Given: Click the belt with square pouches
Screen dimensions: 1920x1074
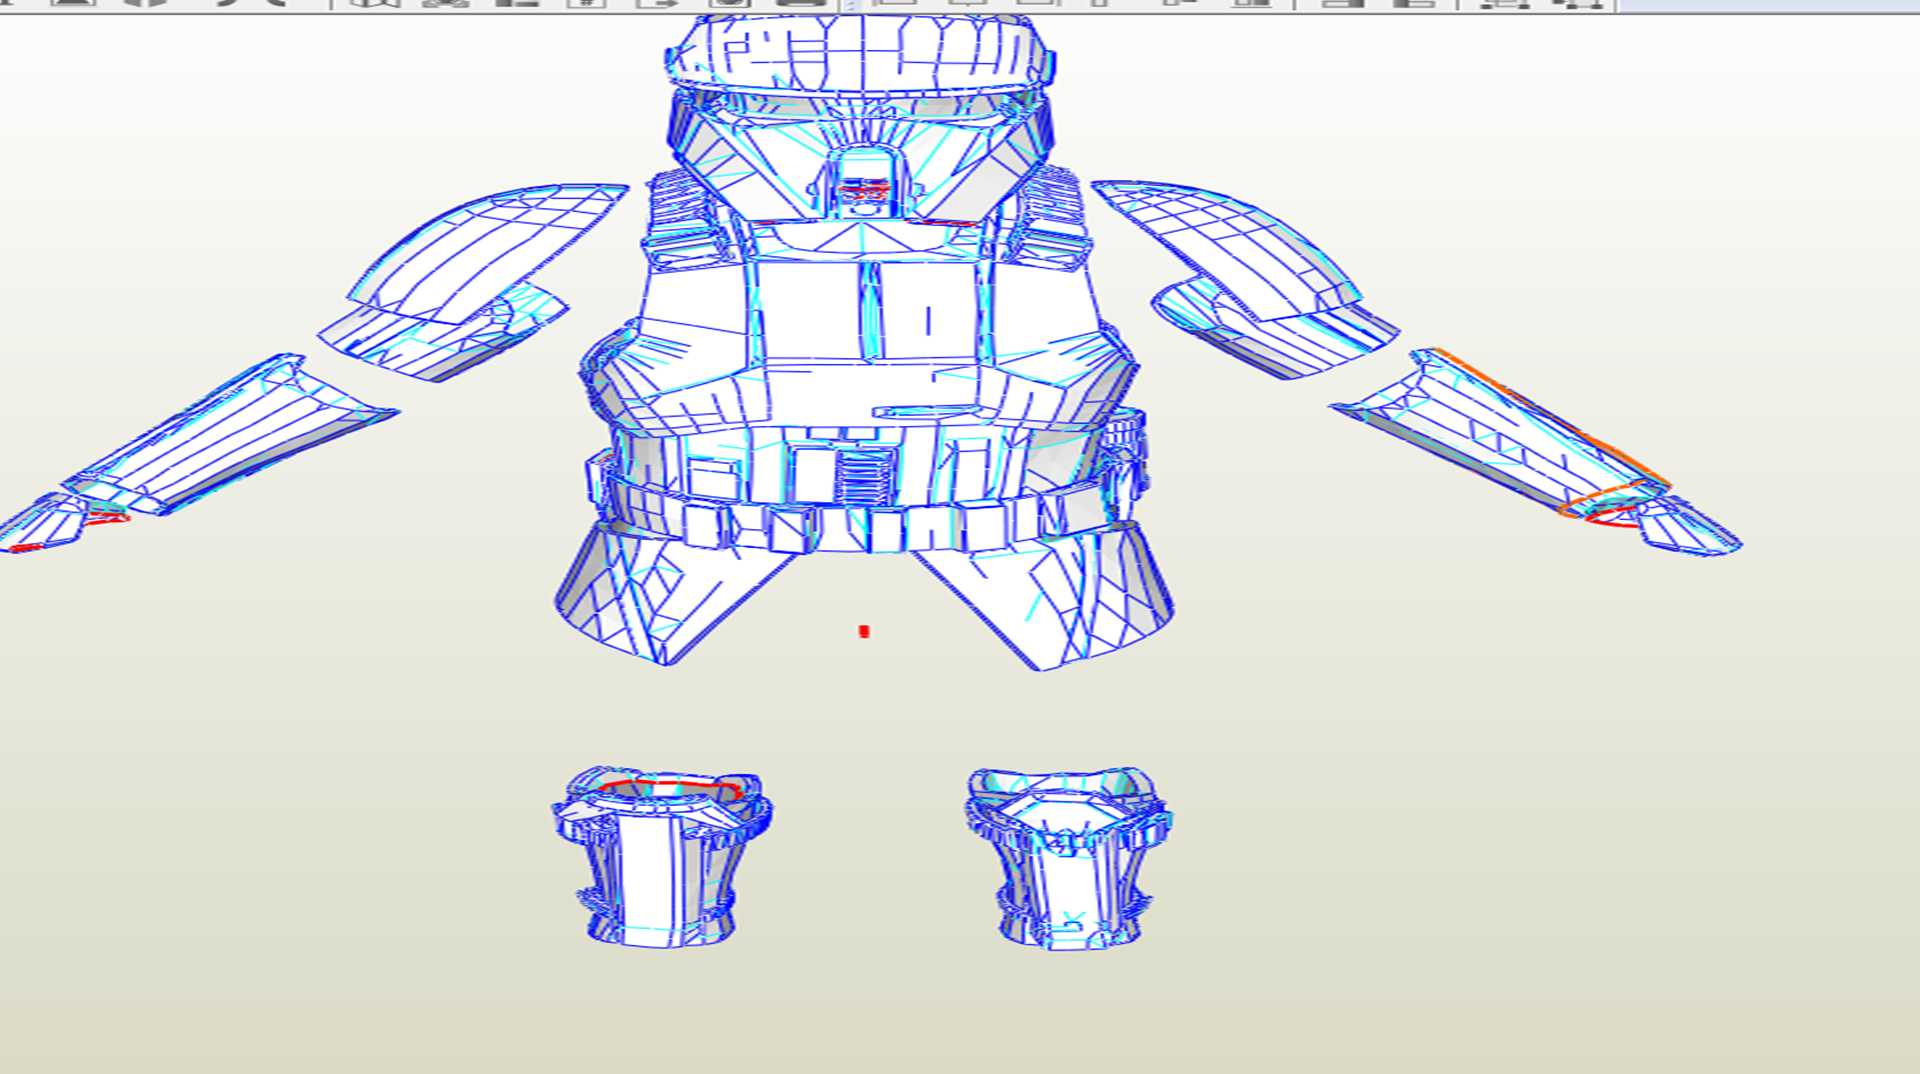Looking at the screenshot, I should coord(860,520).
